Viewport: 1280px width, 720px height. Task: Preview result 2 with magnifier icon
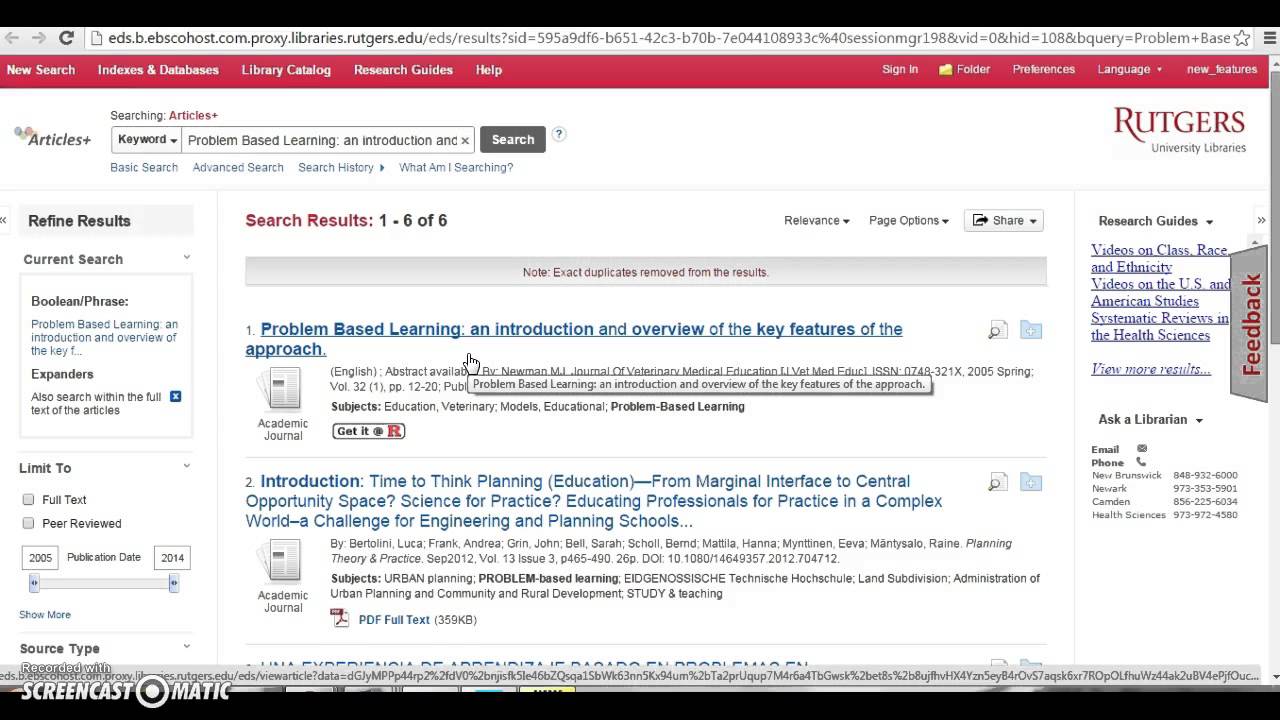pyautogui.click(x=997, y=483)
